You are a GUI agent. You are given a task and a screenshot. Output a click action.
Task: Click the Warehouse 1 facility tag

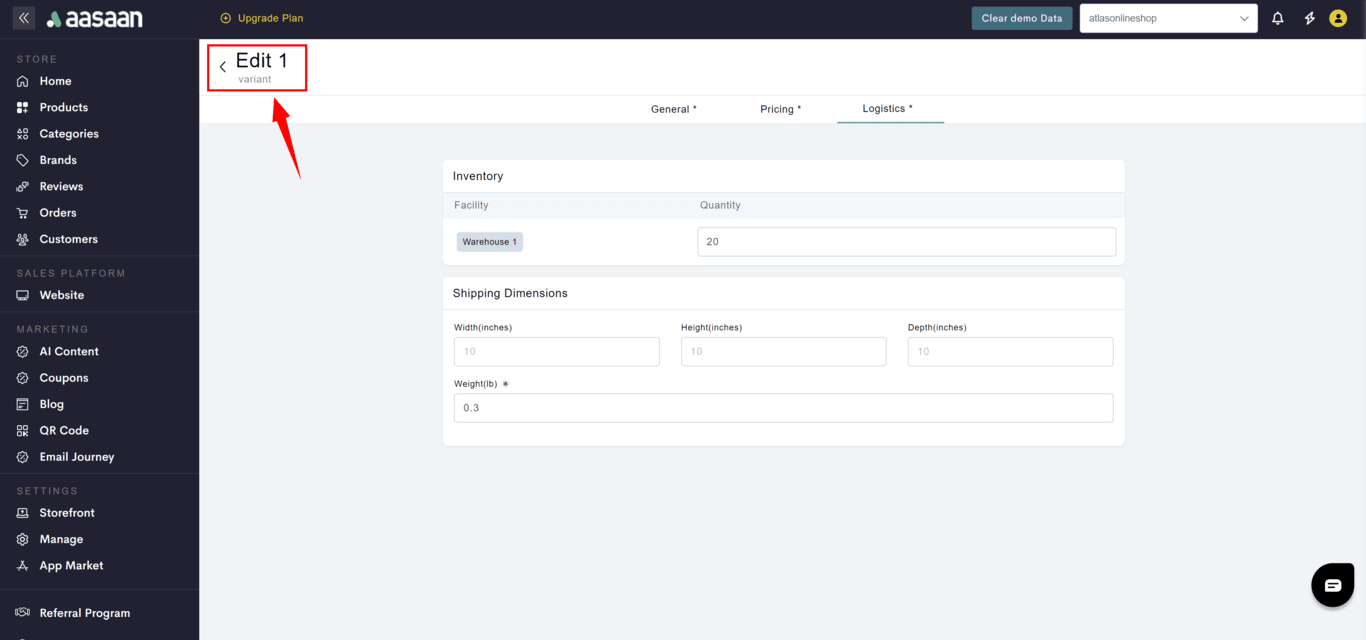coord(490,242)
